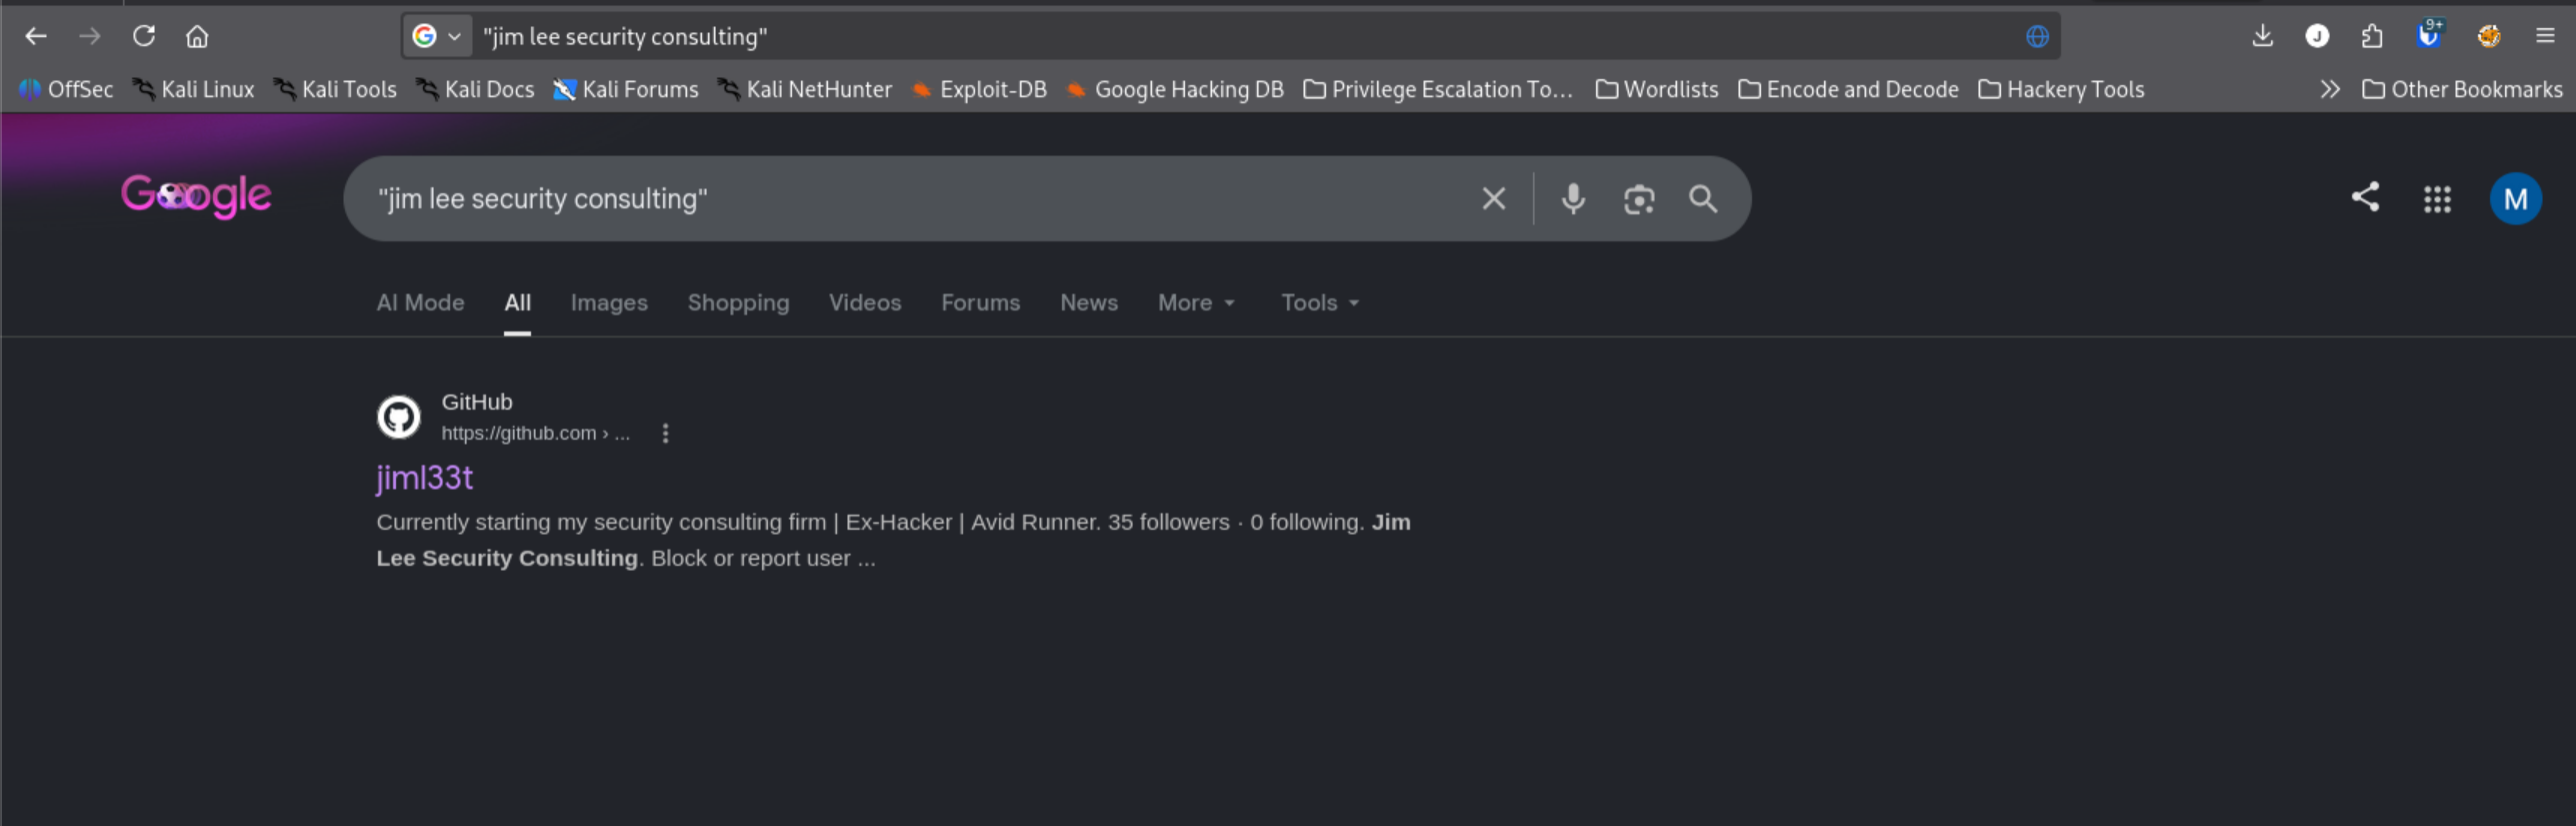Click the bold 'Lee Security Consulting' snippet text
Viewport: 2576px width, 826px height.
(x=507, y=558)
